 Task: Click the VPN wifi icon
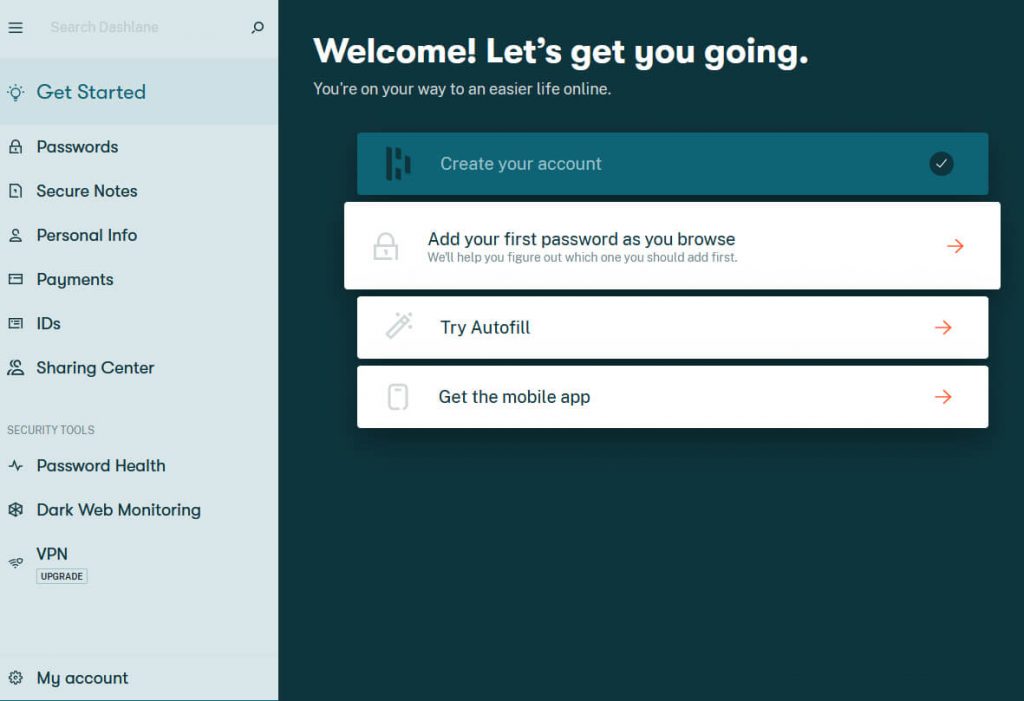point(16,562)
